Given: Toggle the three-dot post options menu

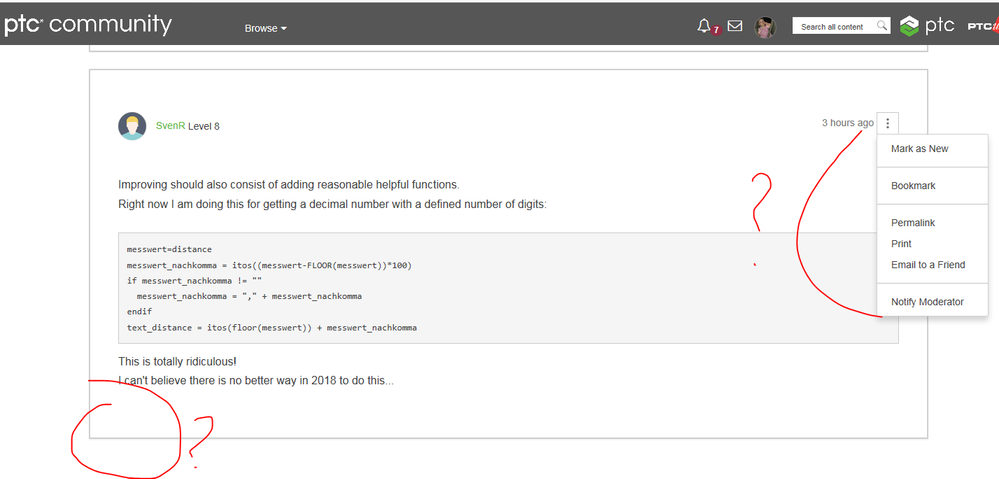Looking at the screenshot, I should tap(888, 123).
